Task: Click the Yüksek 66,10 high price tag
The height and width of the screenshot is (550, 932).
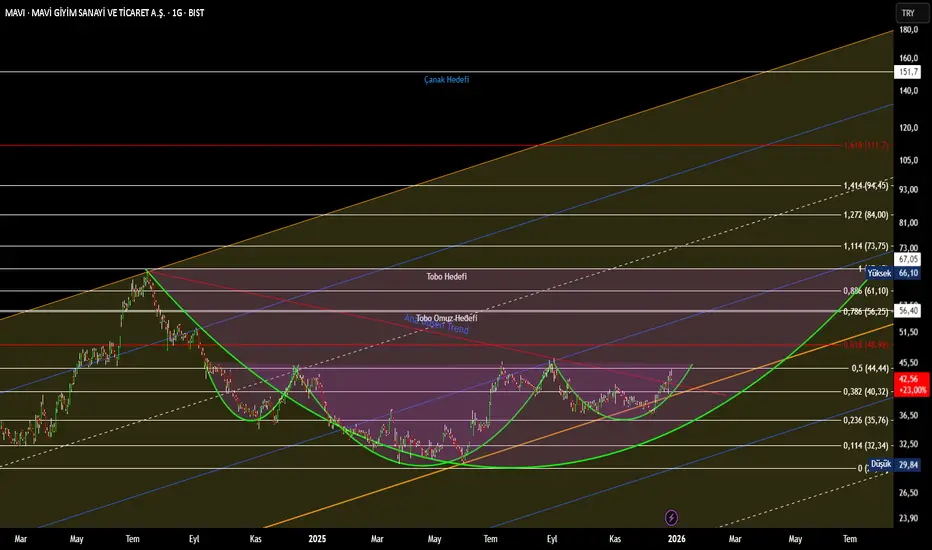Action: [893, 273]
